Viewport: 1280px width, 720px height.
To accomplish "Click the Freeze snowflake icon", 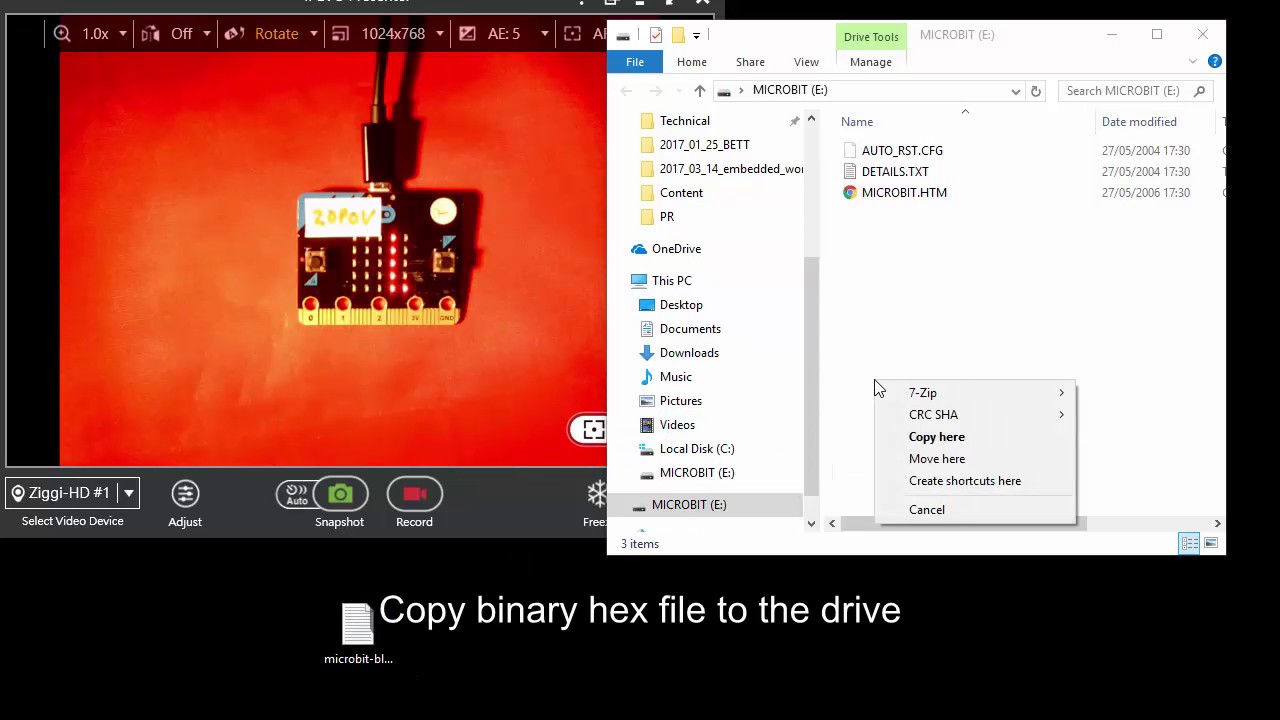I will (596, 494).
